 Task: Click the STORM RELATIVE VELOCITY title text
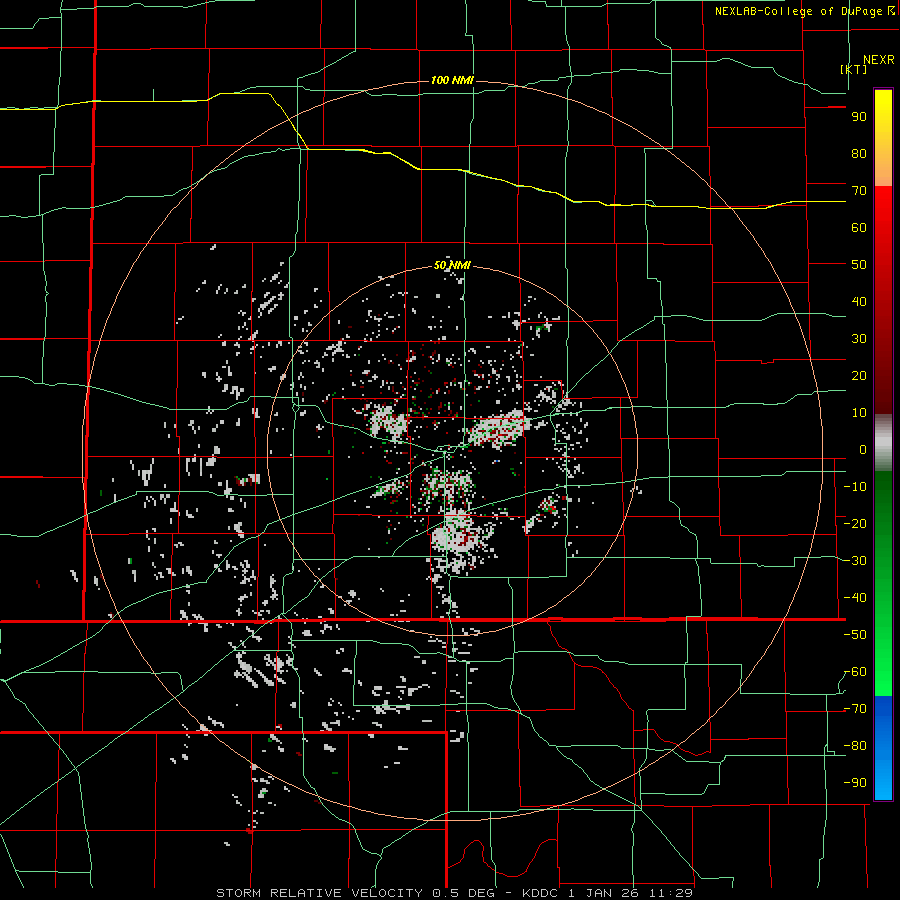(320, 893)
